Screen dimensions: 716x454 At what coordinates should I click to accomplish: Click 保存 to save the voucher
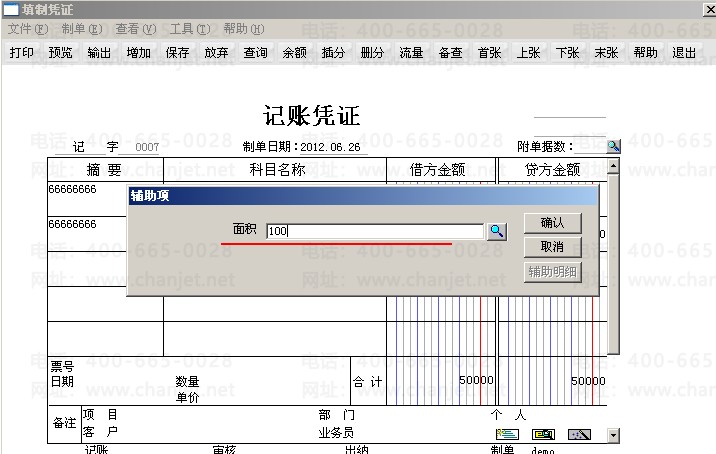click(x=178, y=53)
